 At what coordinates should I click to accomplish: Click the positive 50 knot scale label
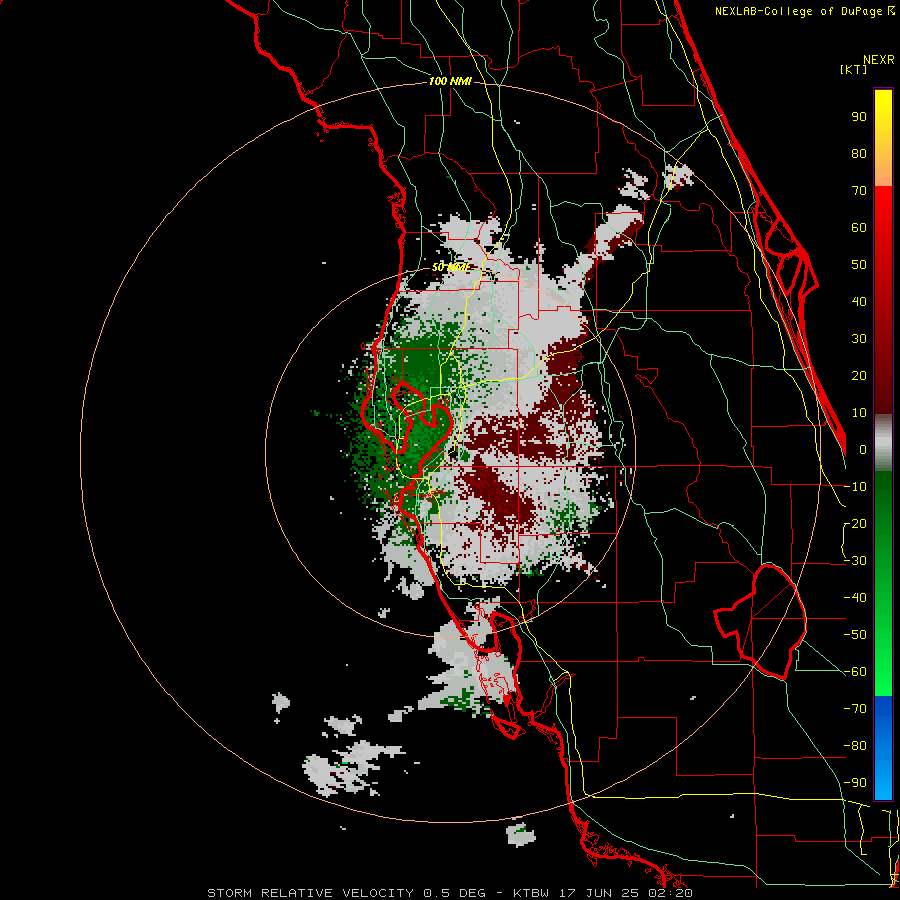pos(859,265)
